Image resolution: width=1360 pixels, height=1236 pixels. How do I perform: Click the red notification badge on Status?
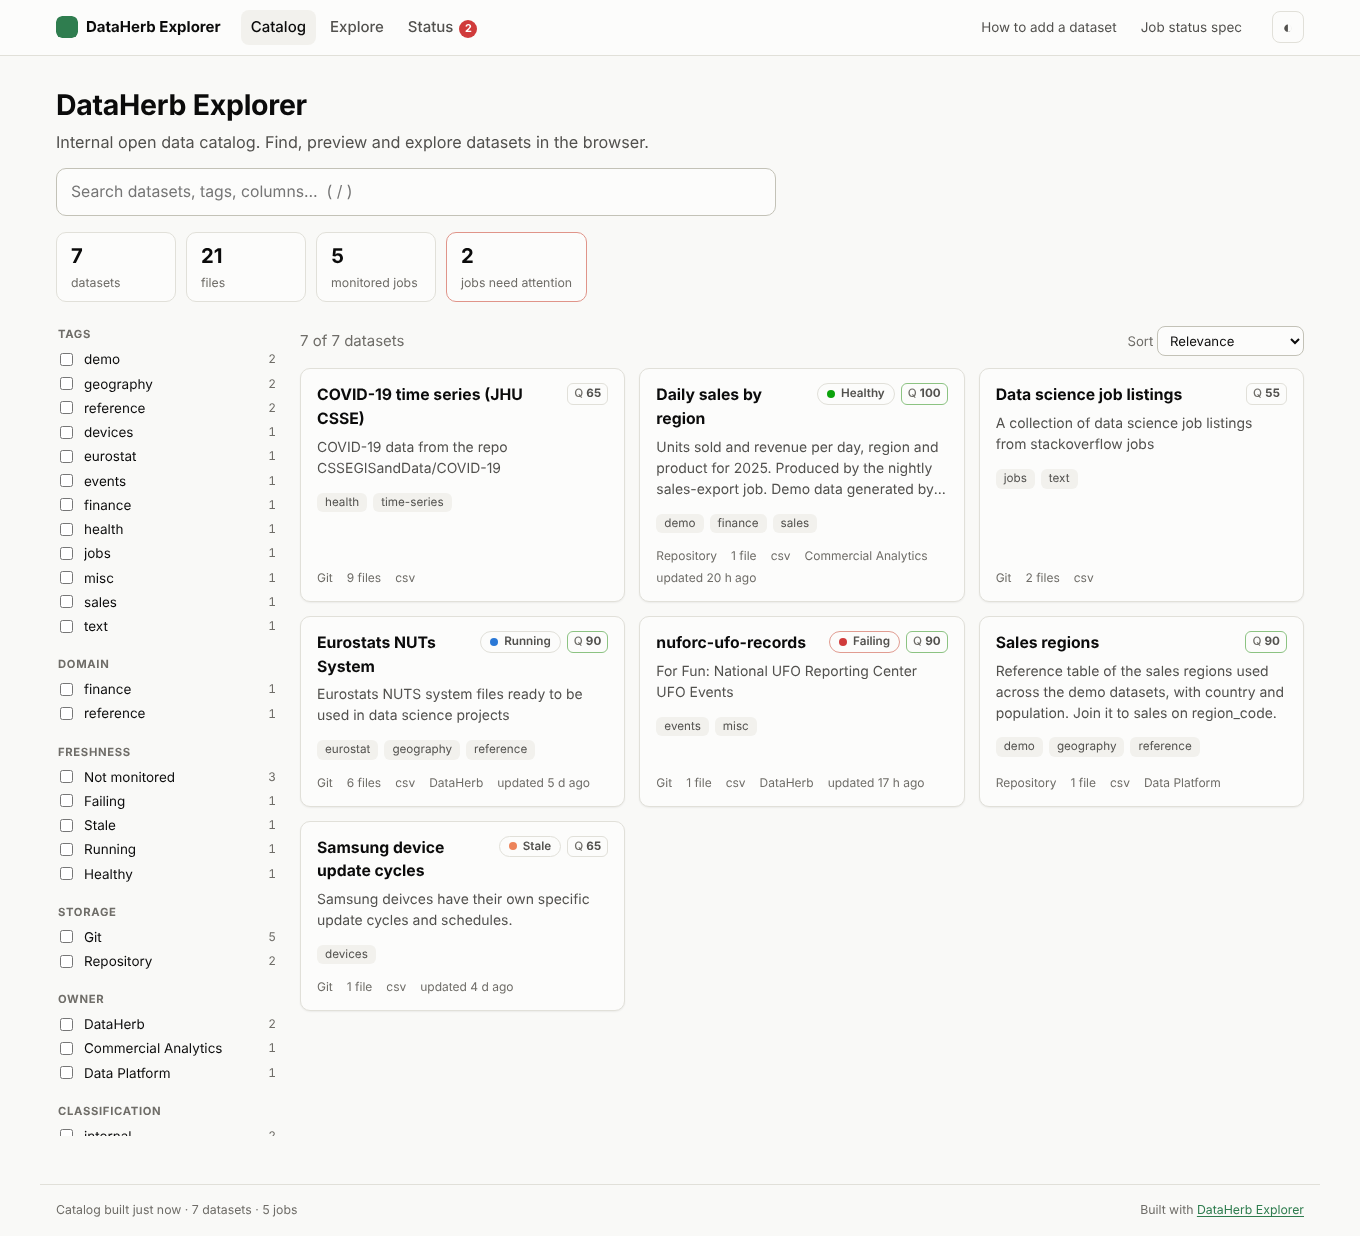467,28
